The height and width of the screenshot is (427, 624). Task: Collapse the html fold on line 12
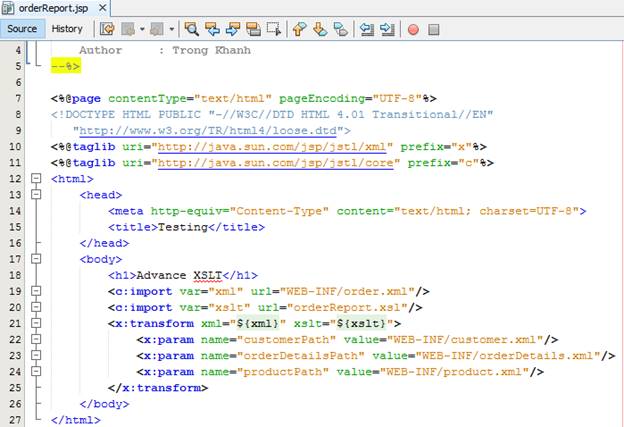36,178
